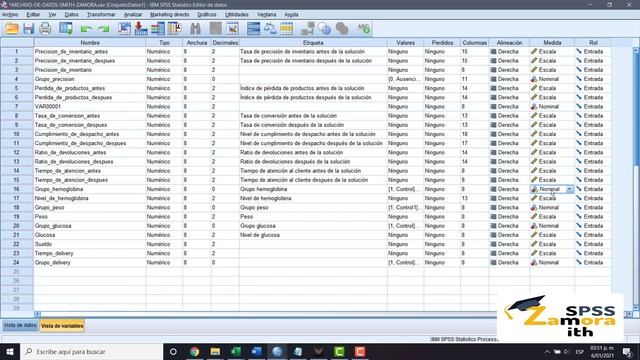Open the Marketing directo menu
The width and height of the screenshot is (640, 360).
click(169, 15)
